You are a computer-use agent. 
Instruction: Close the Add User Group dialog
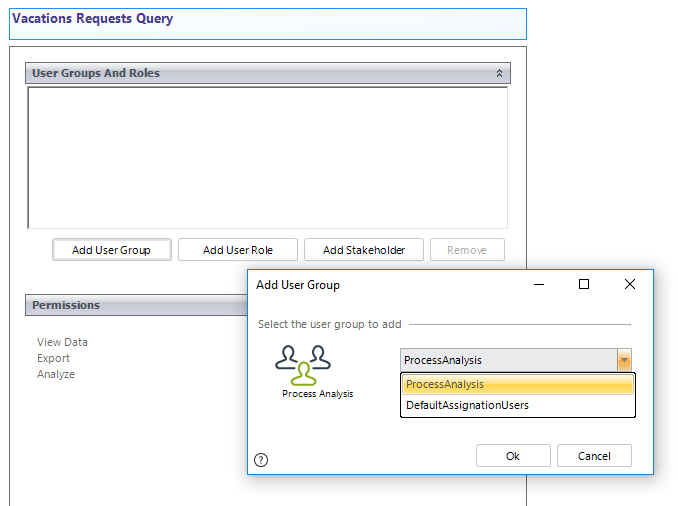click(x=629, y=284)
